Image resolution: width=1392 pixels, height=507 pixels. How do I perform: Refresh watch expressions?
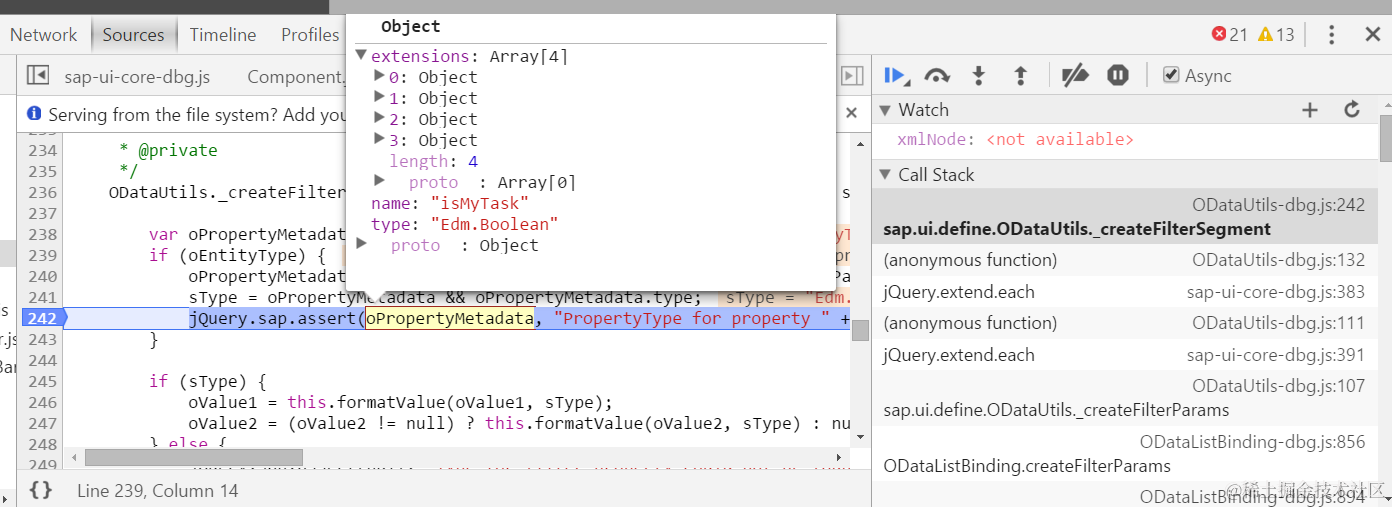pyautogui.click(x=1352, y=110)
